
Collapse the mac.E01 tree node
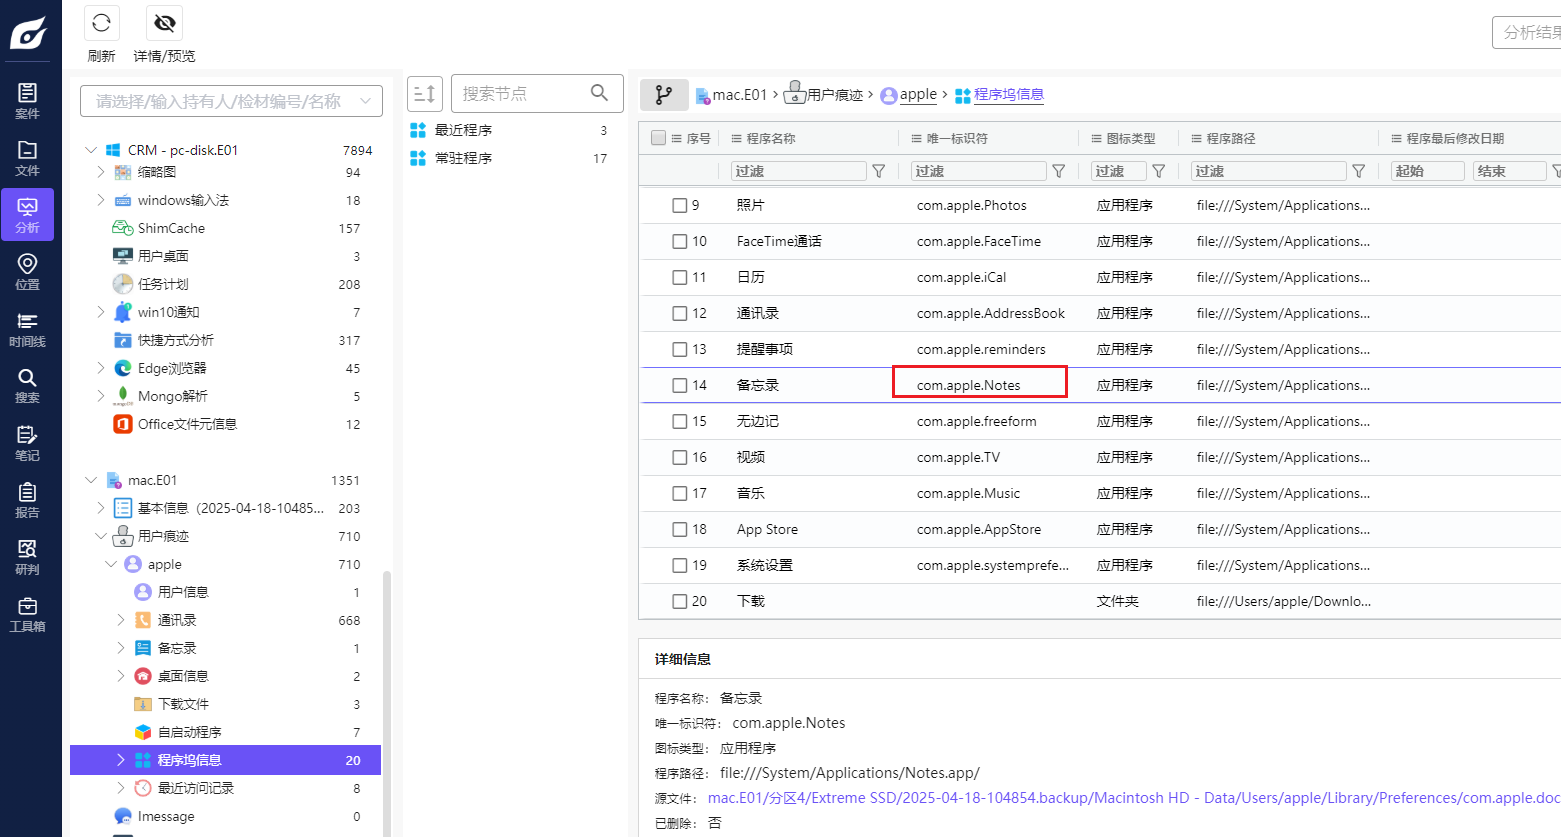(91, 480)
